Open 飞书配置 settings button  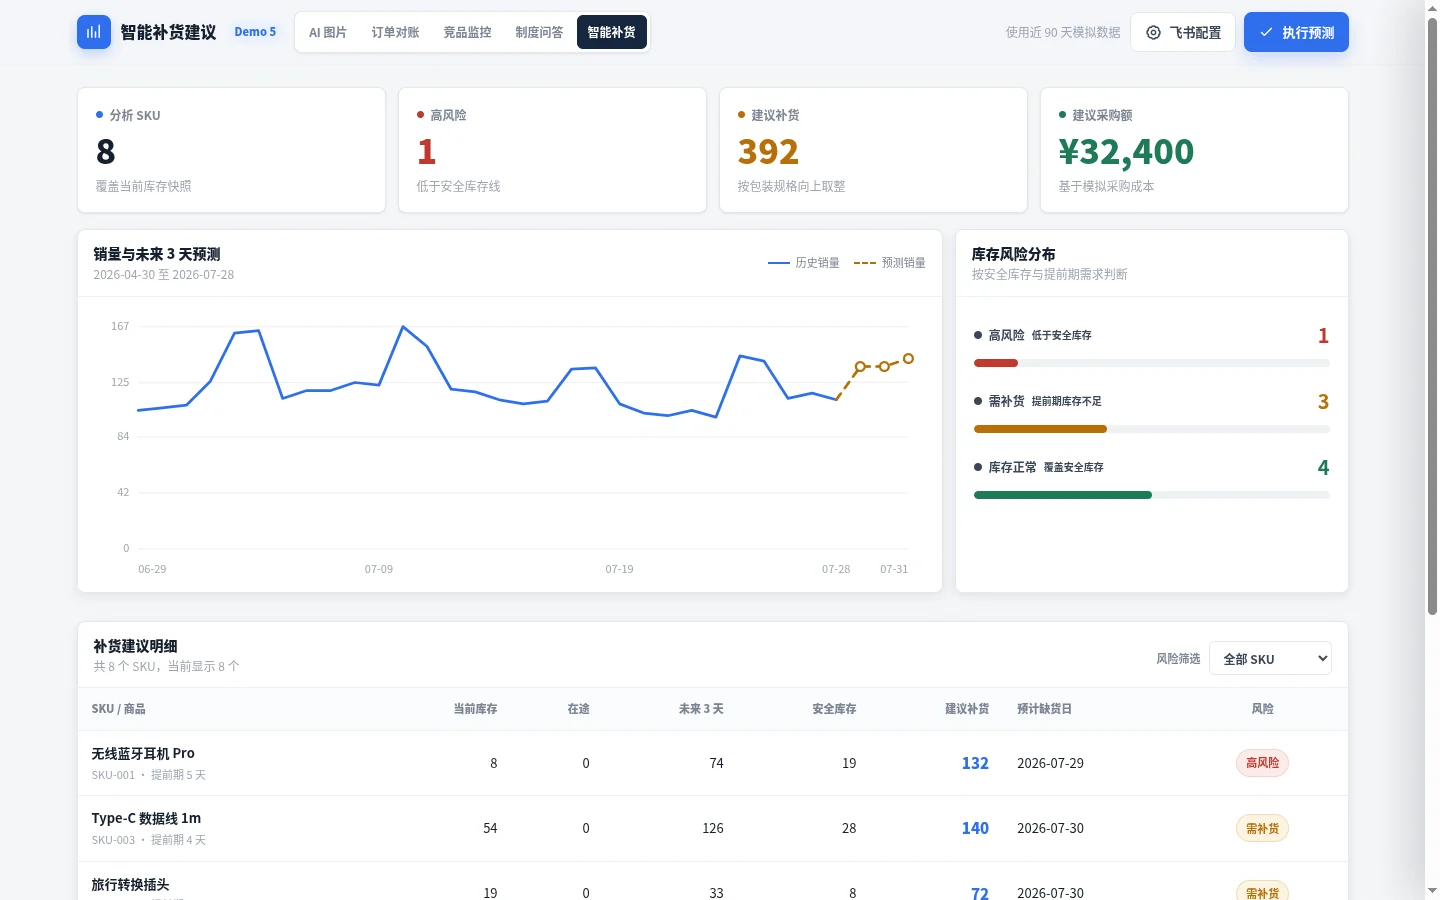1183,32
